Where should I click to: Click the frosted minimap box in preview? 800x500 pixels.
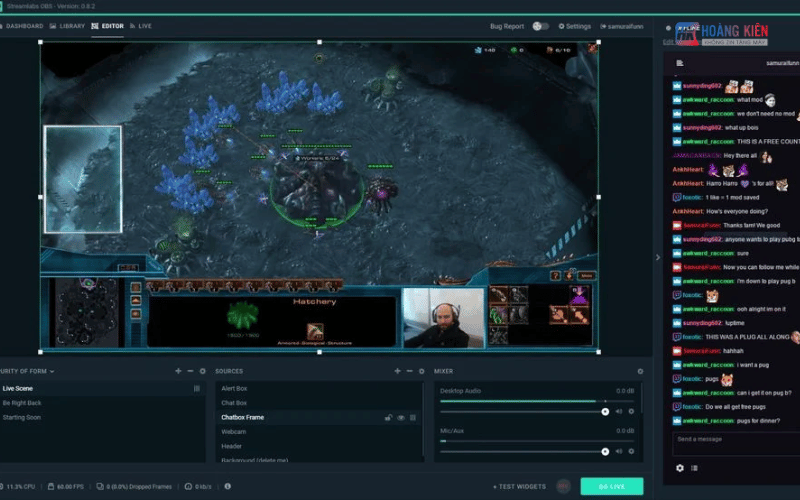click(83, 179)
